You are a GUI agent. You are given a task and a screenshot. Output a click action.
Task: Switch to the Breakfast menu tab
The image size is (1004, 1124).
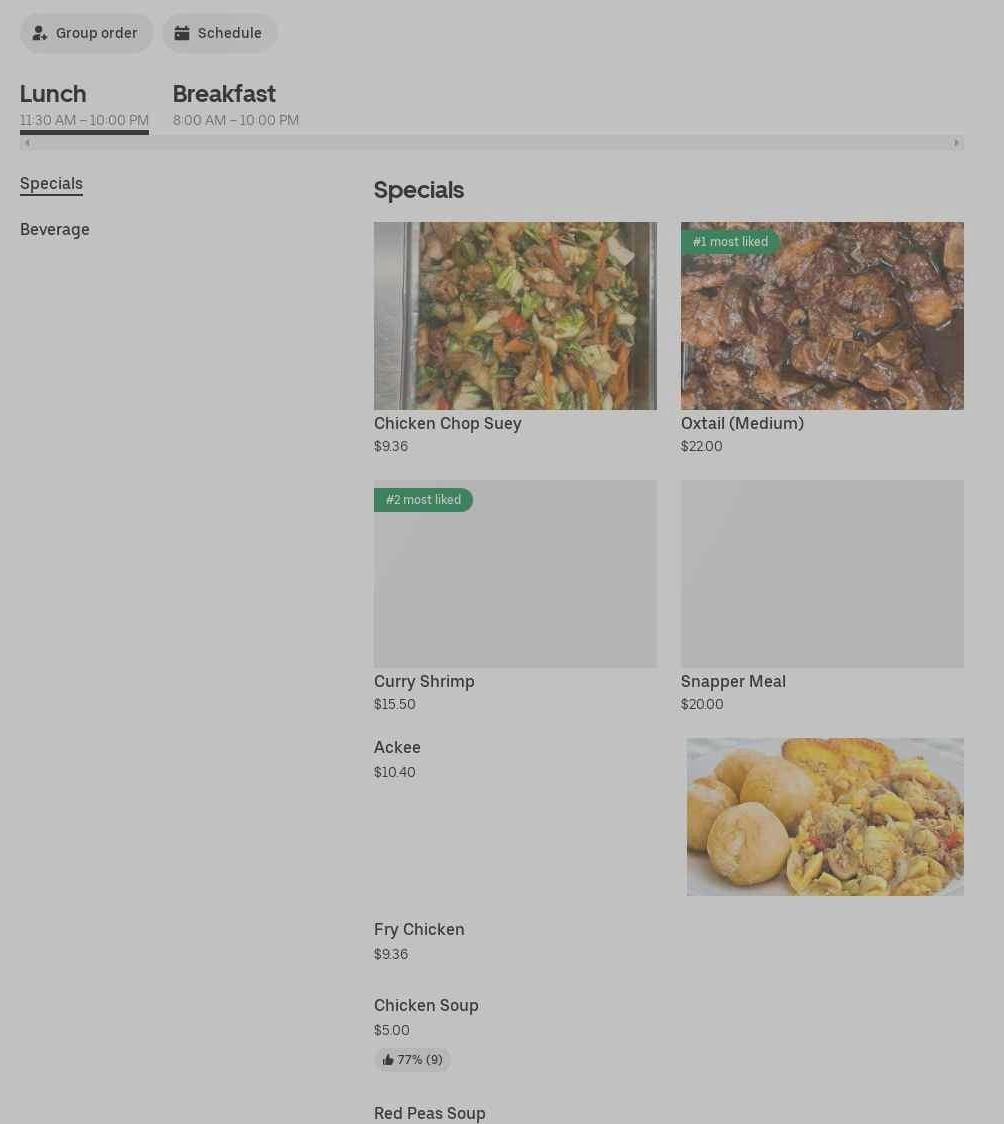tap(224, 94)
